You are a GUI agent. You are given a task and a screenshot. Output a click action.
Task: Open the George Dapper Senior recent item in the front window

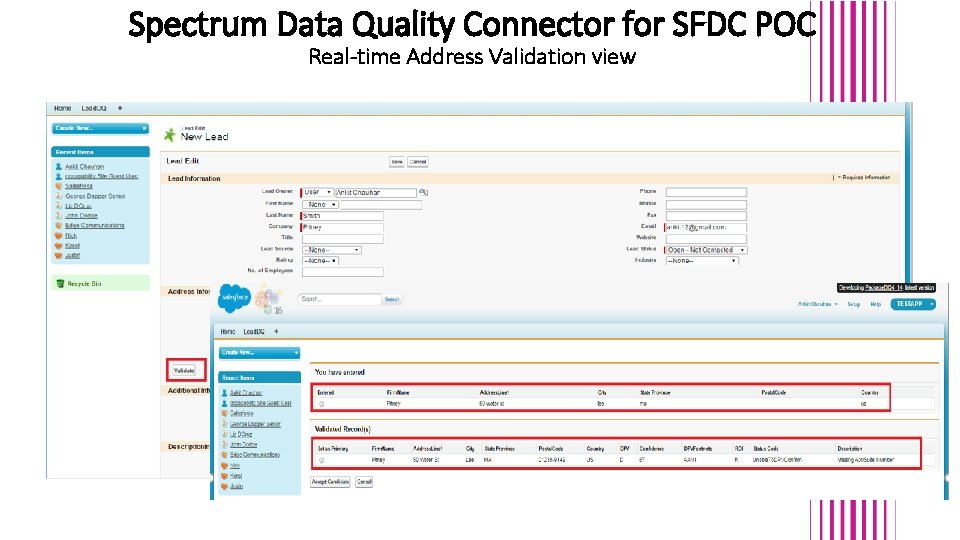(255, 424)
